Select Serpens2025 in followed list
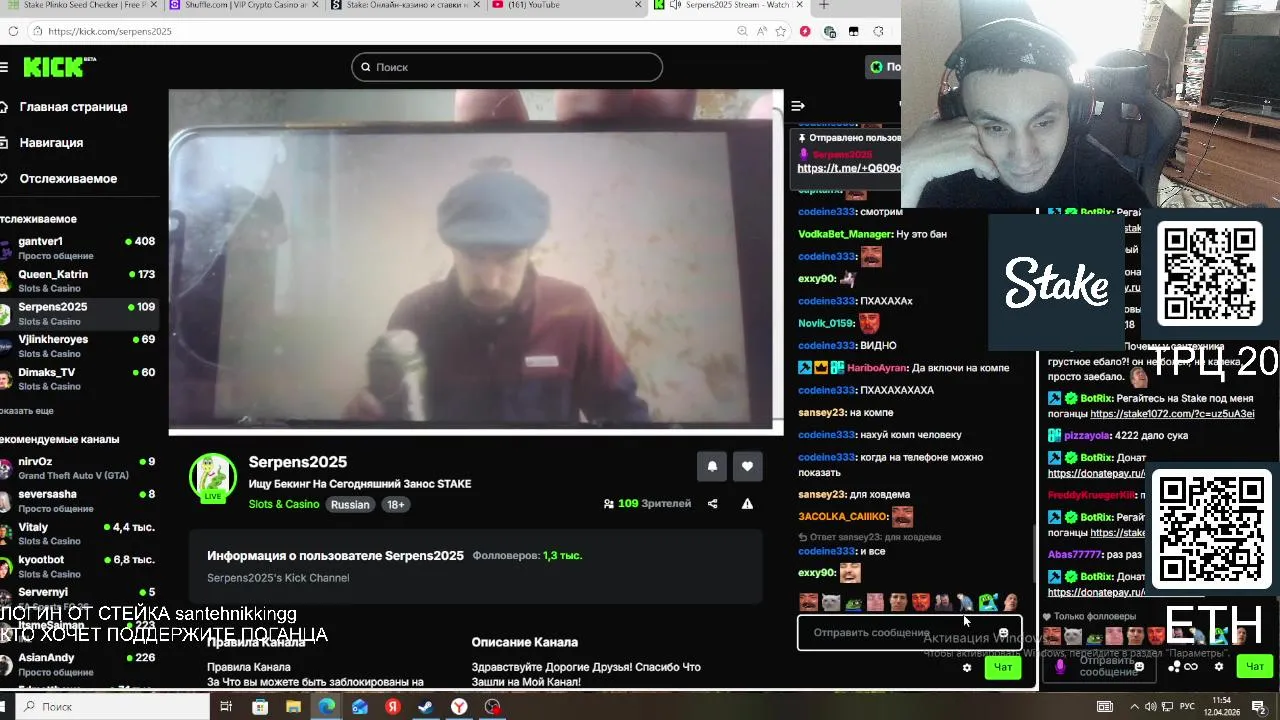This screenshot has width=1280, height=720. 79,314
